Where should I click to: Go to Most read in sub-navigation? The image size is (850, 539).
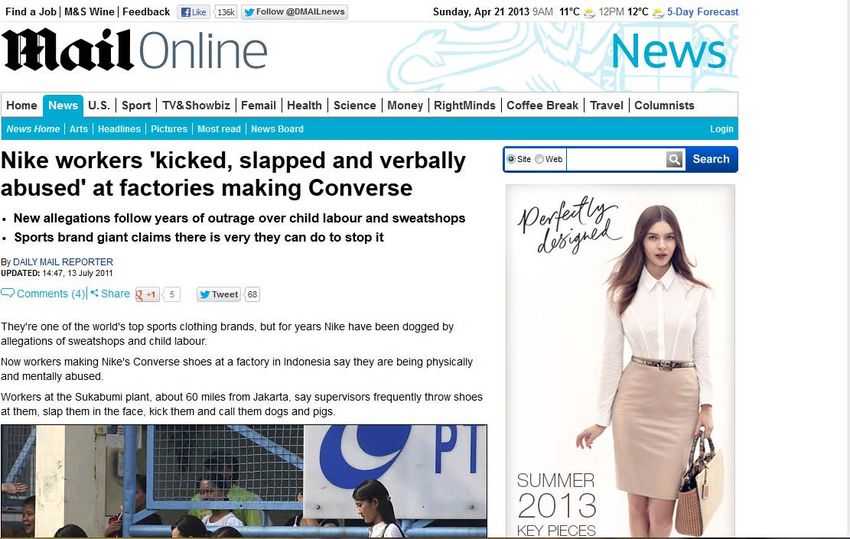(x=219, y=129)
